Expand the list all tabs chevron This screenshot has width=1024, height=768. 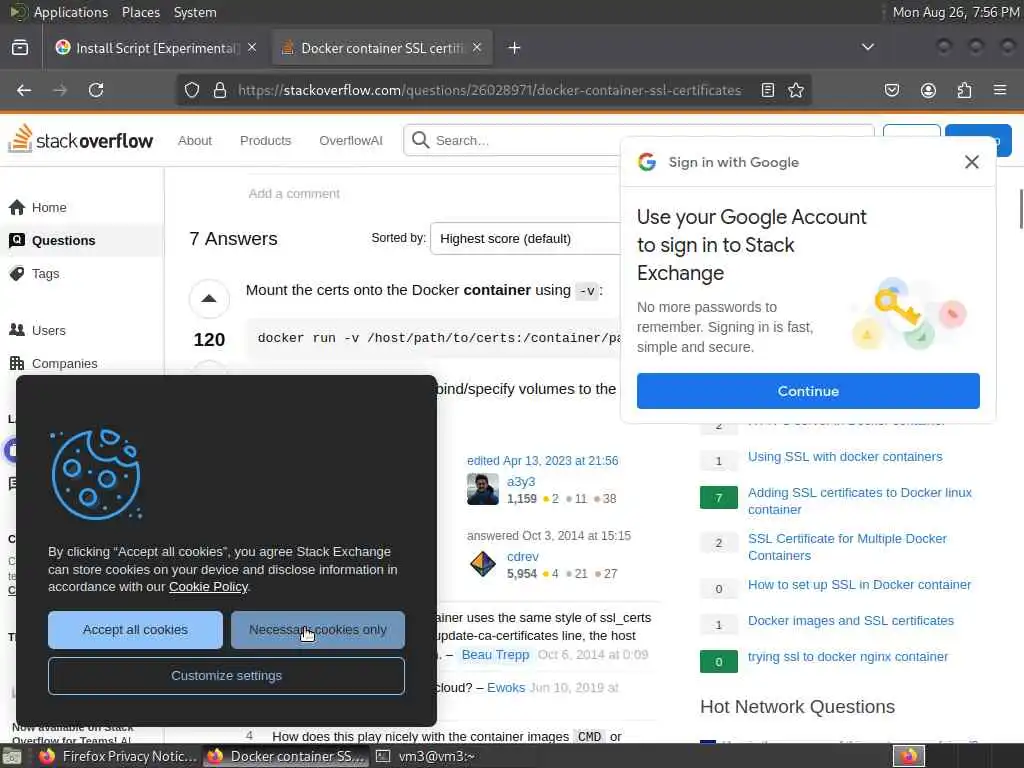pos(867,47)
